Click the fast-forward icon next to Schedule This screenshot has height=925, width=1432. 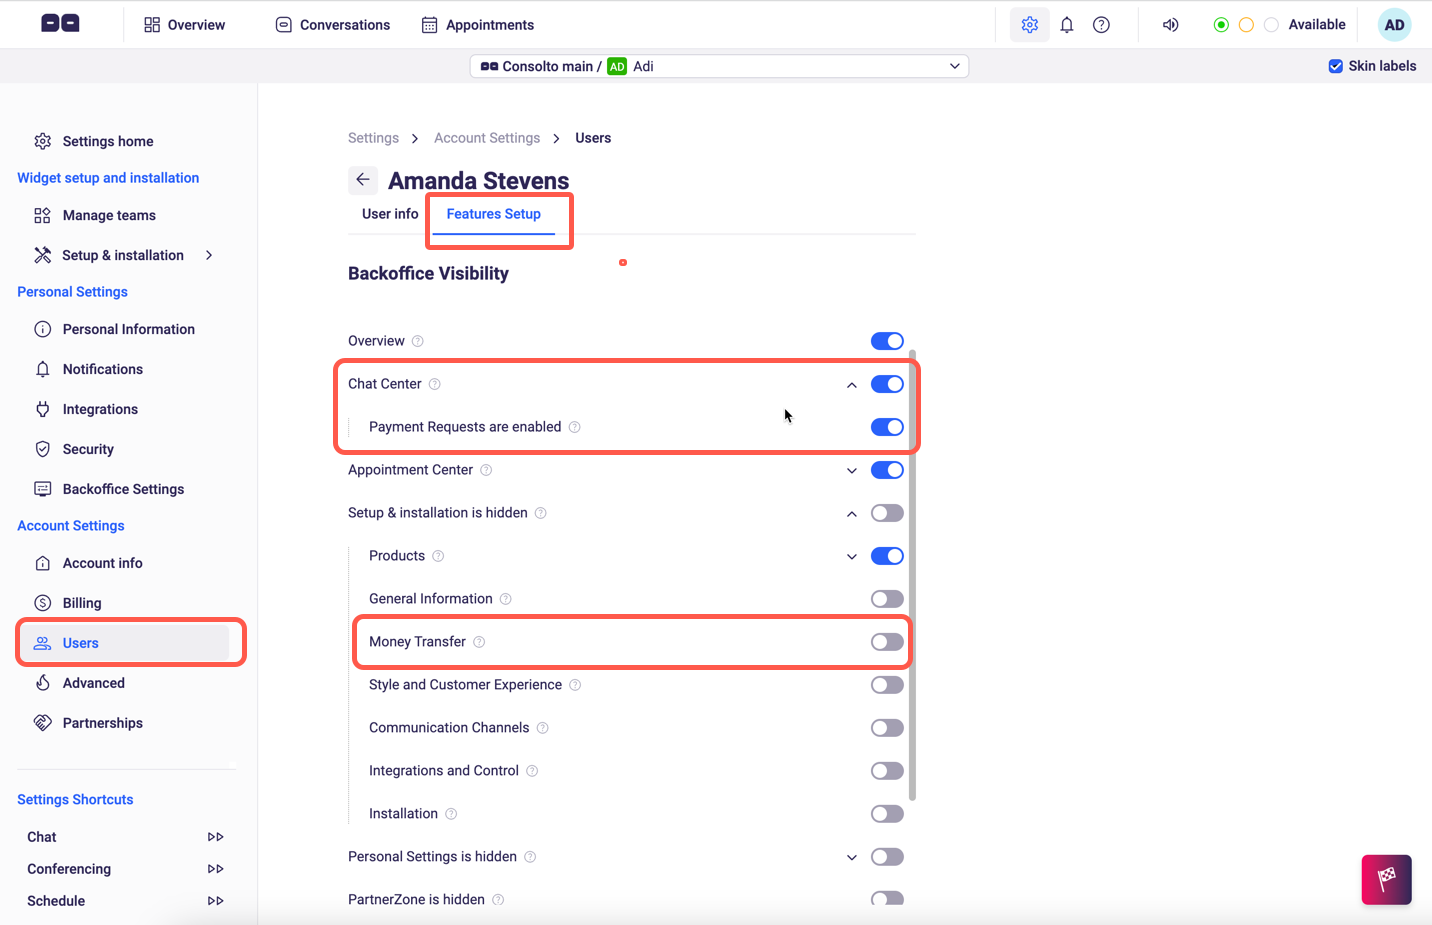point(215,901)
